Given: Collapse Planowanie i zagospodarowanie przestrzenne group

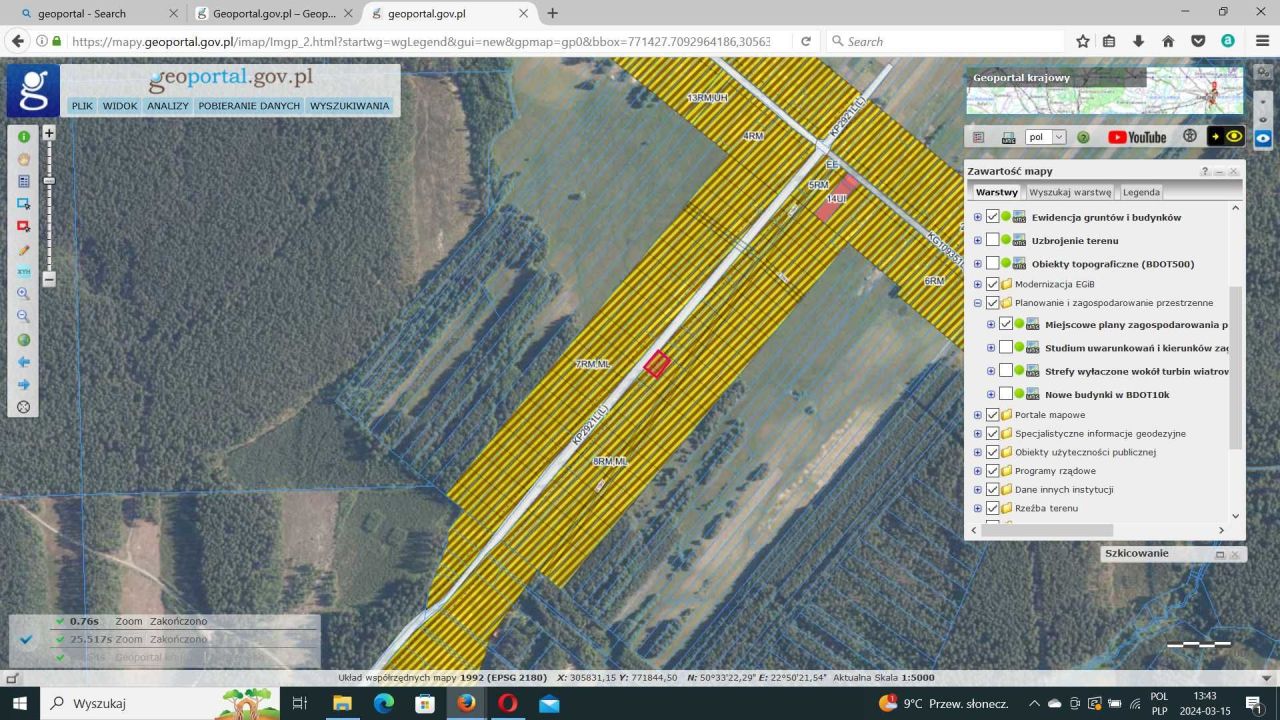Looking at the screenshot, I should coord(978,303).
